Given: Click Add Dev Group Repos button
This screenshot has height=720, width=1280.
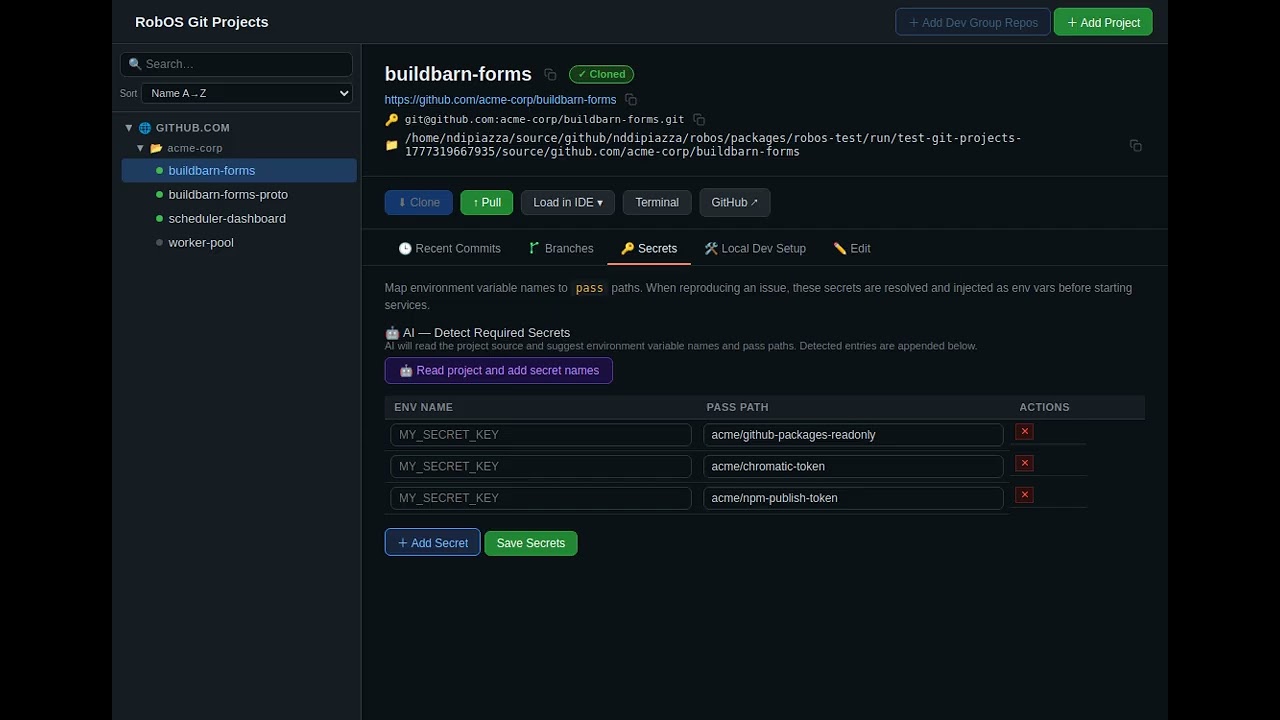Looking at the screenshot, I should click(x=973, y=22).
